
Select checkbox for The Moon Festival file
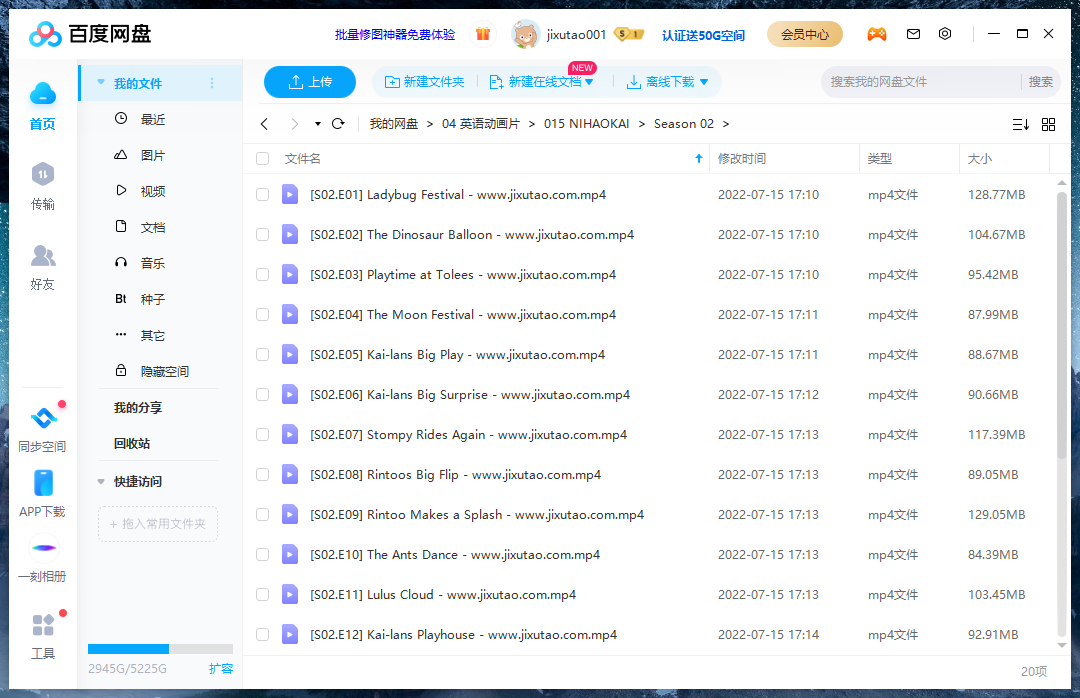click(262, 315)
